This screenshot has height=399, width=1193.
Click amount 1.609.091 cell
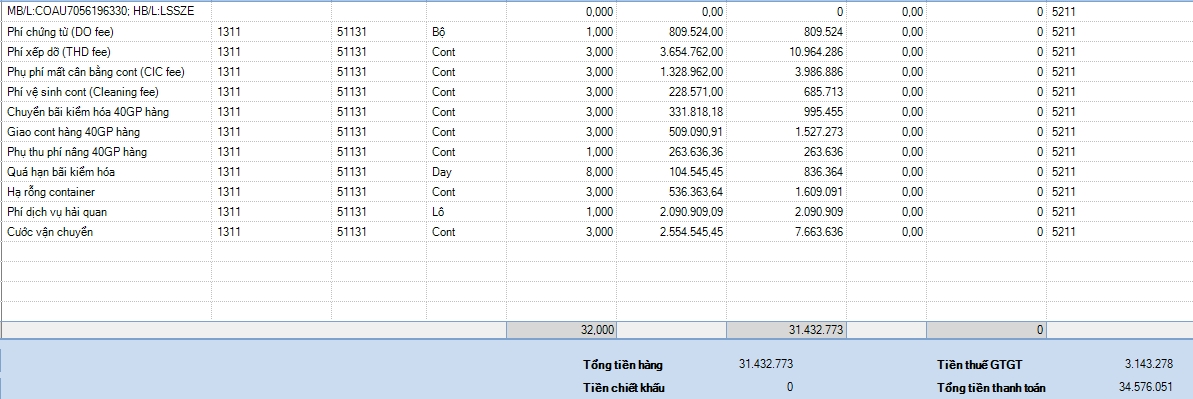click(787, 192)
